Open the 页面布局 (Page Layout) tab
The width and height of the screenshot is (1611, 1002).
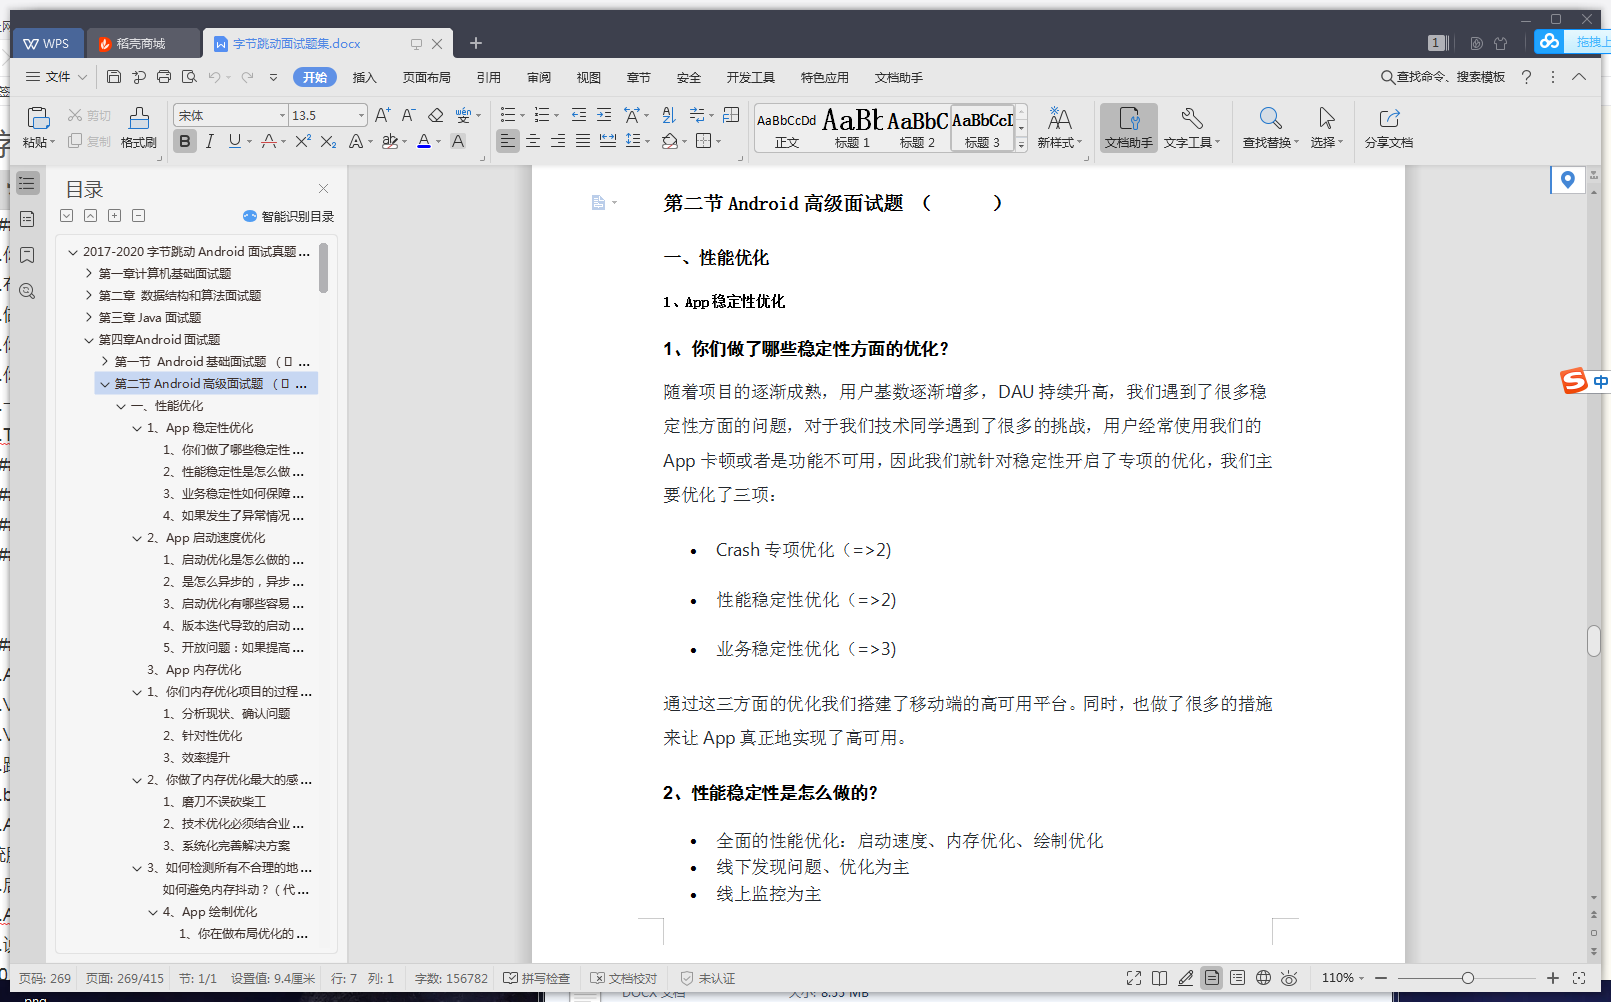click(427, 77)
